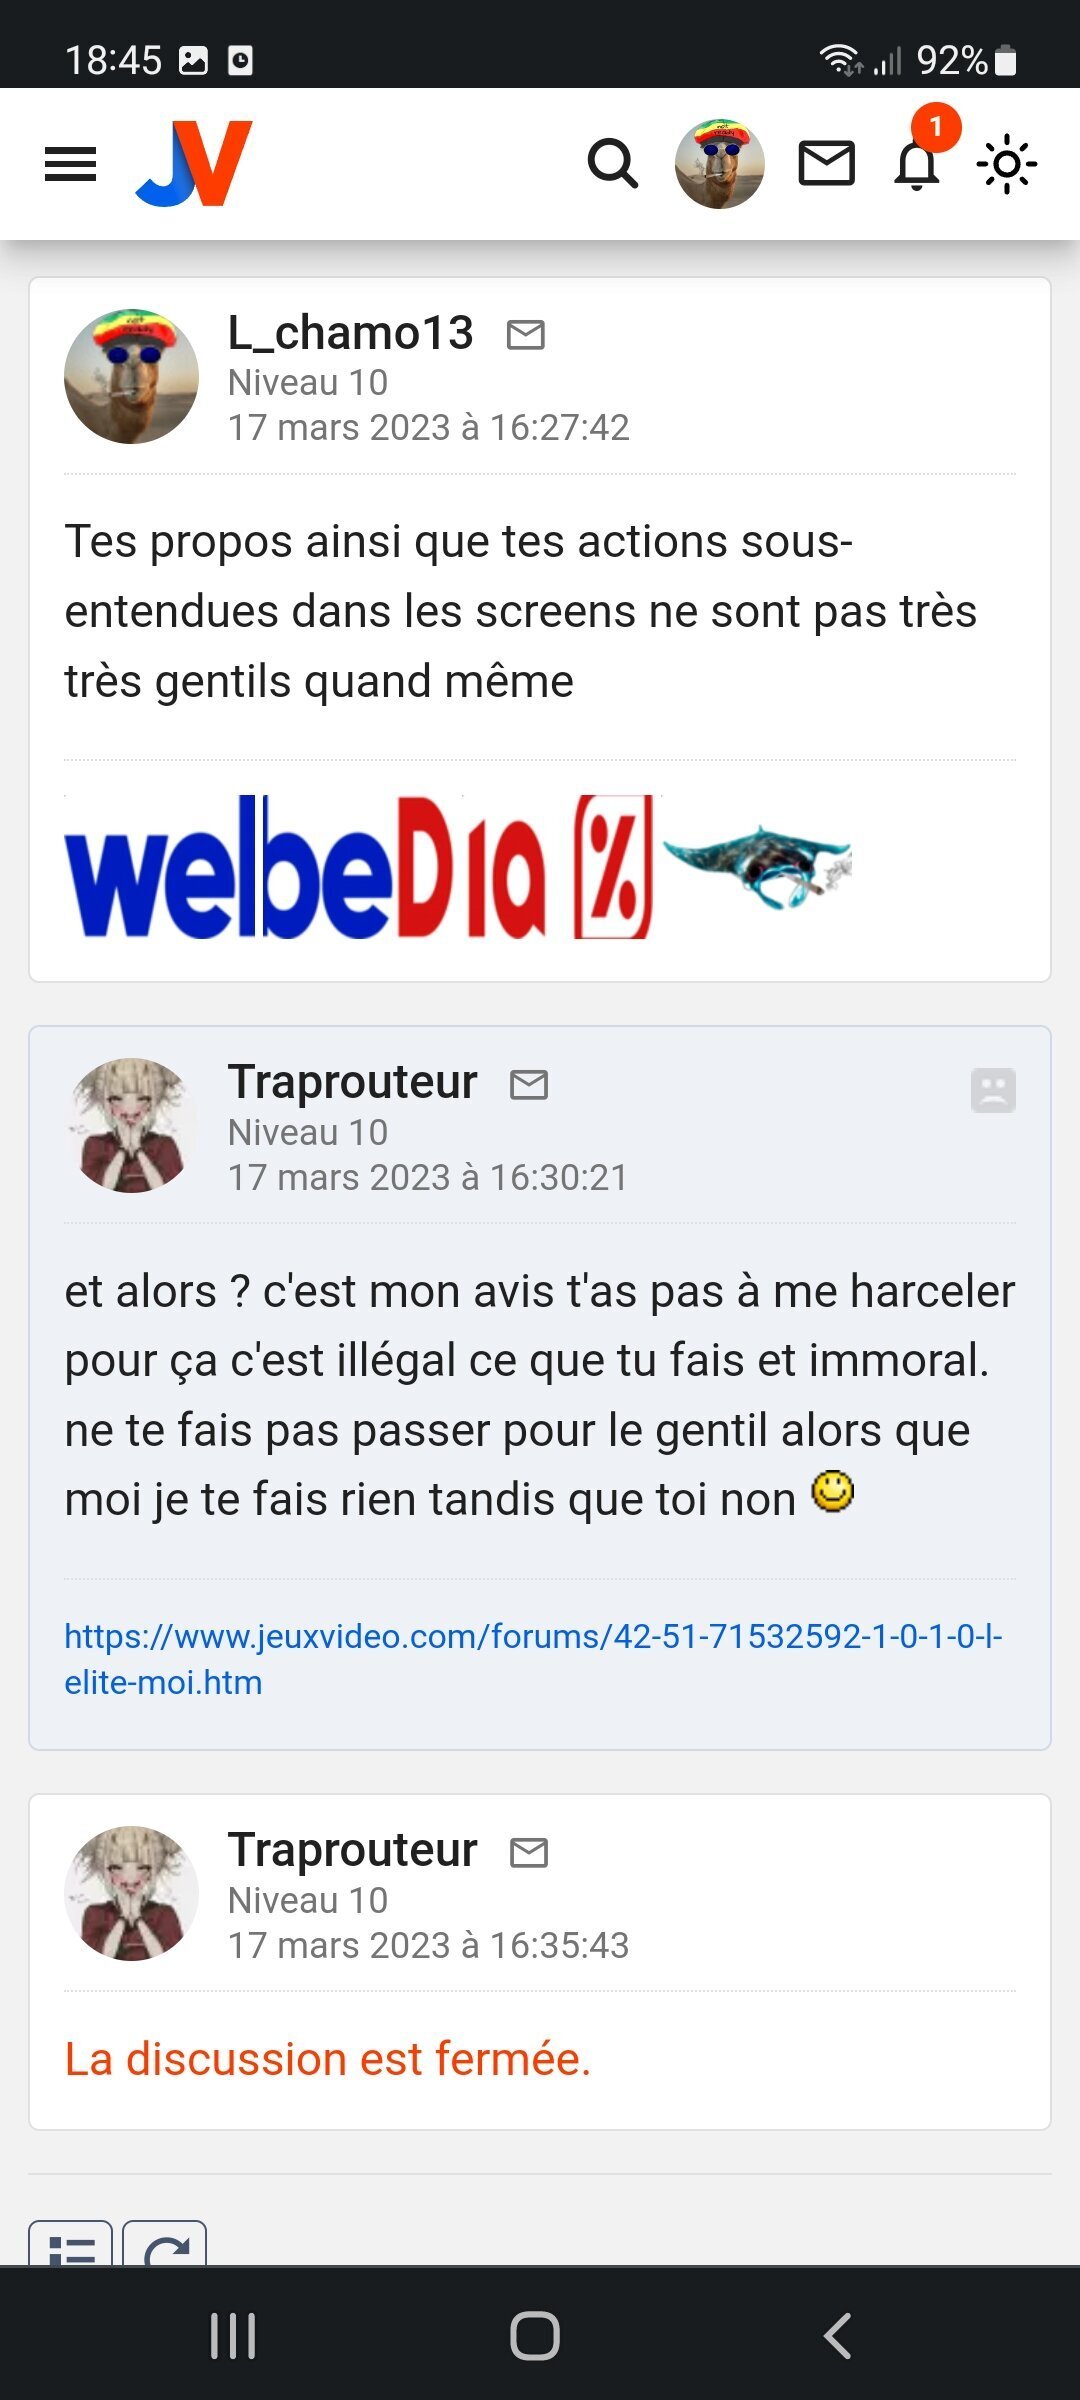1080x2400 pixels.
Task: Click the L_chamo13 username
Action: click(x=351, y=333)
